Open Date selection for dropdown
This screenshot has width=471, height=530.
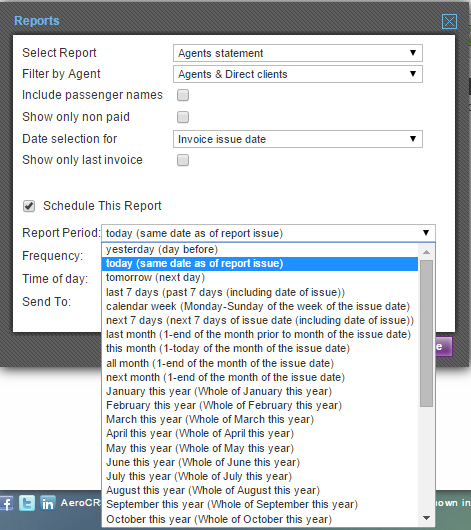click(298, 139)
